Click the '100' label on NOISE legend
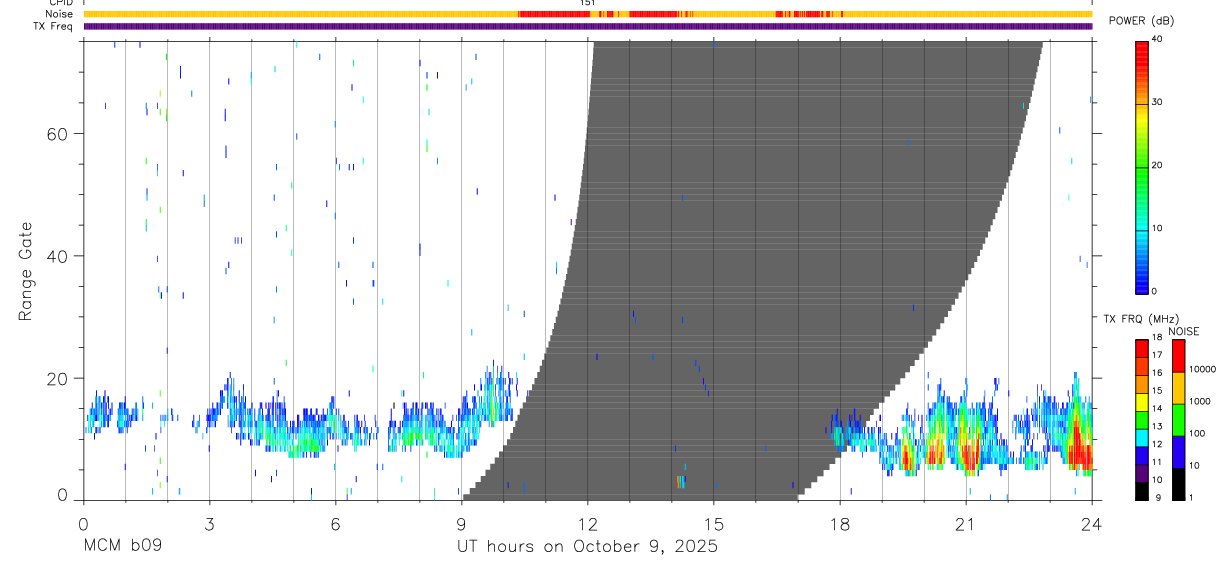The width and height of the screenshot is (1228, 567). 1199,433
